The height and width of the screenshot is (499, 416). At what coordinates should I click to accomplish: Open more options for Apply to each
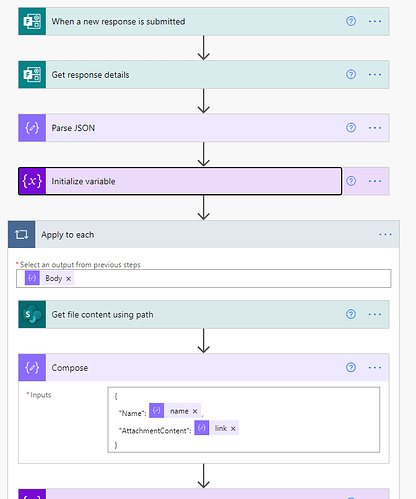point(385,234)
